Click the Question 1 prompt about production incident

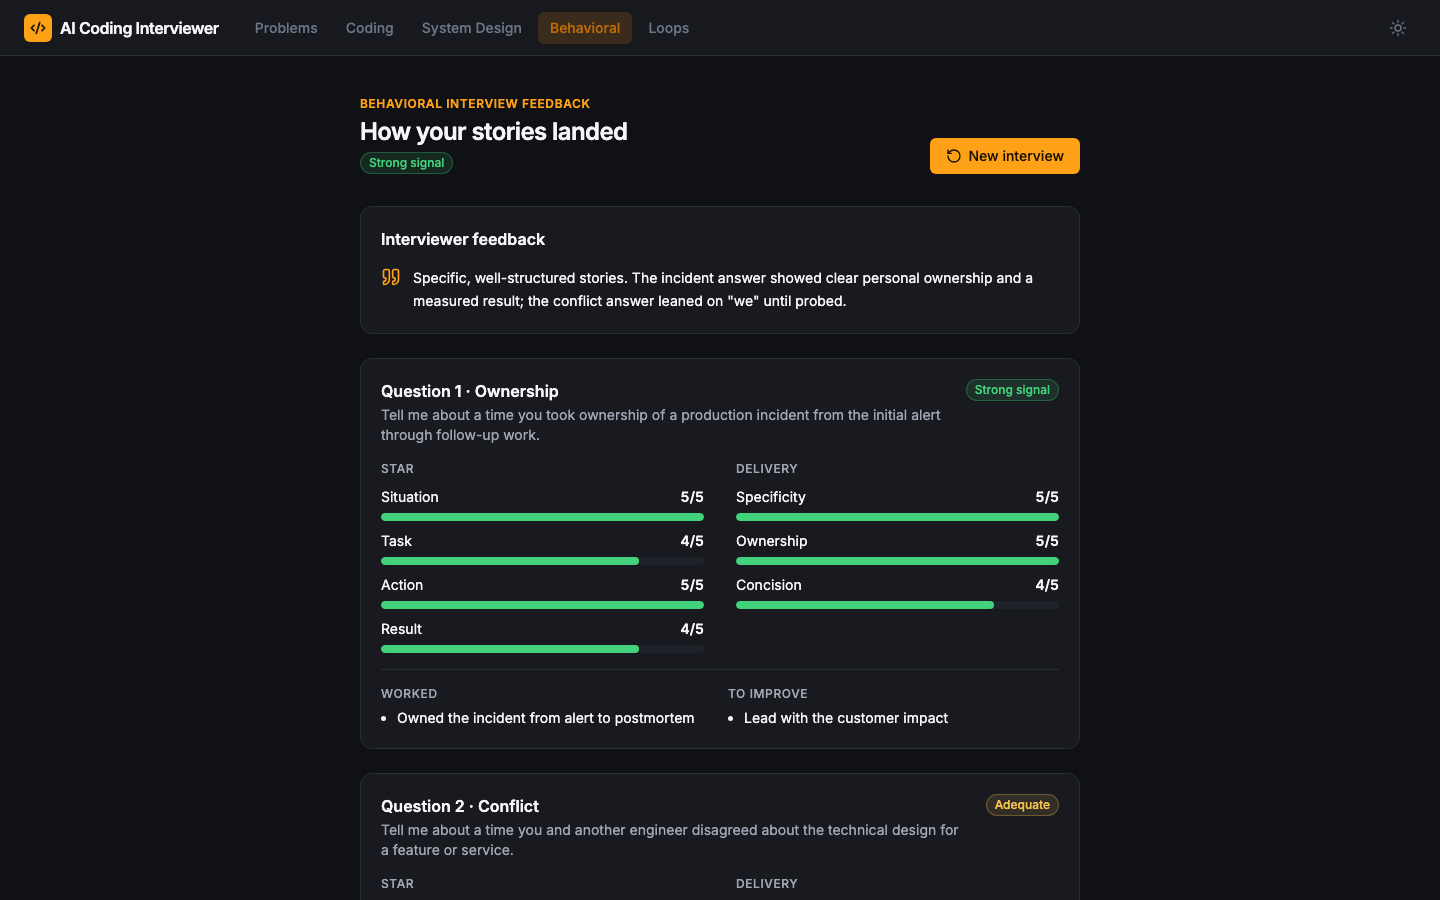[x=661, y=425]
